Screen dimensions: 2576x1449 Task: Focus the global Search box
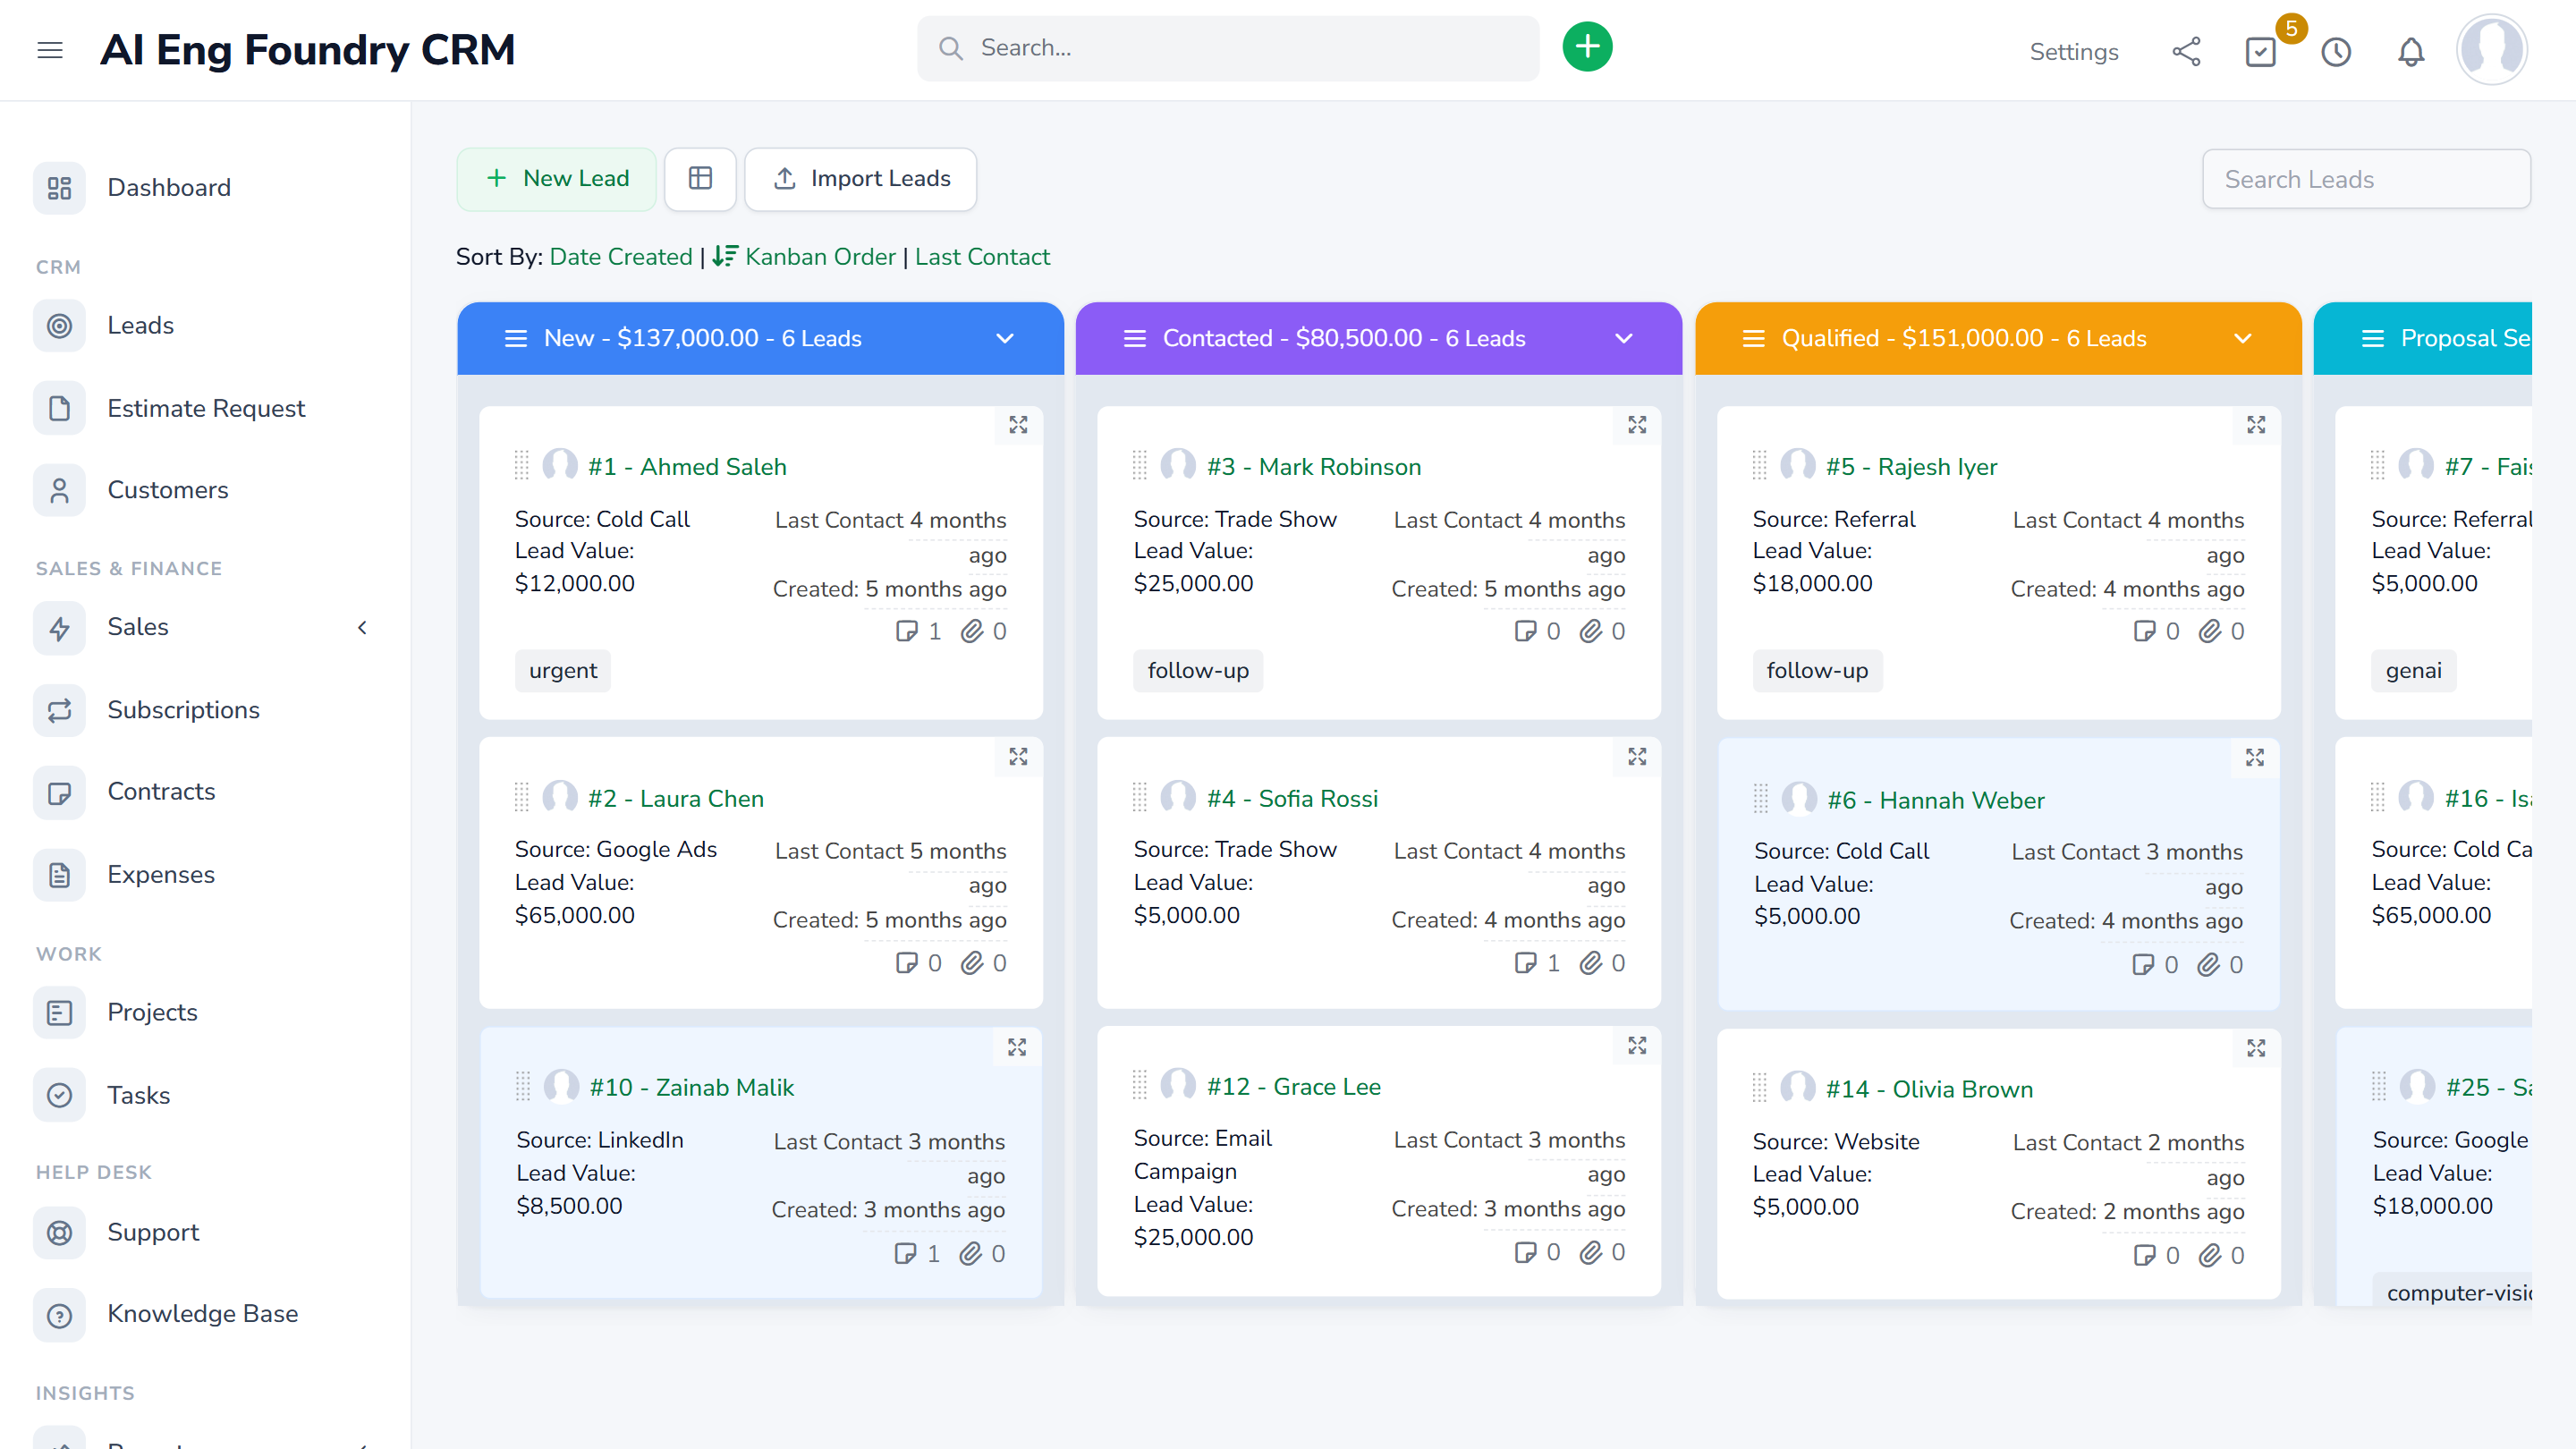(x=1228, y=48)
